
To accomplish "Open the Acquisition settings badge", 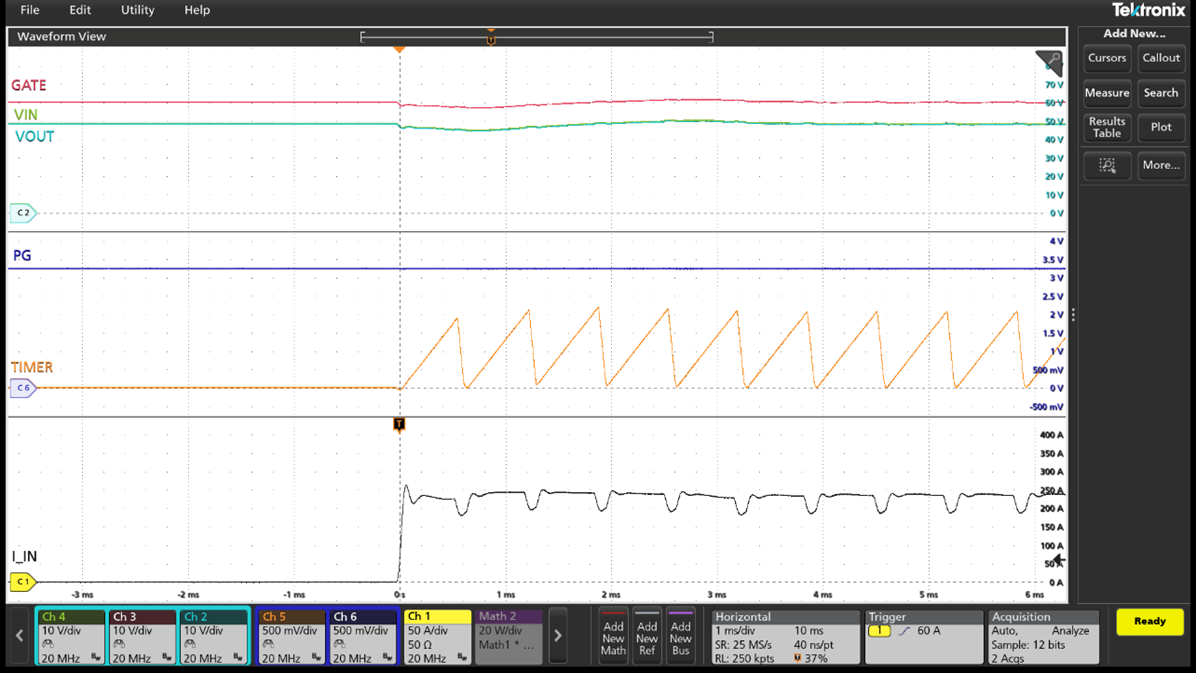I will 1043,636.
